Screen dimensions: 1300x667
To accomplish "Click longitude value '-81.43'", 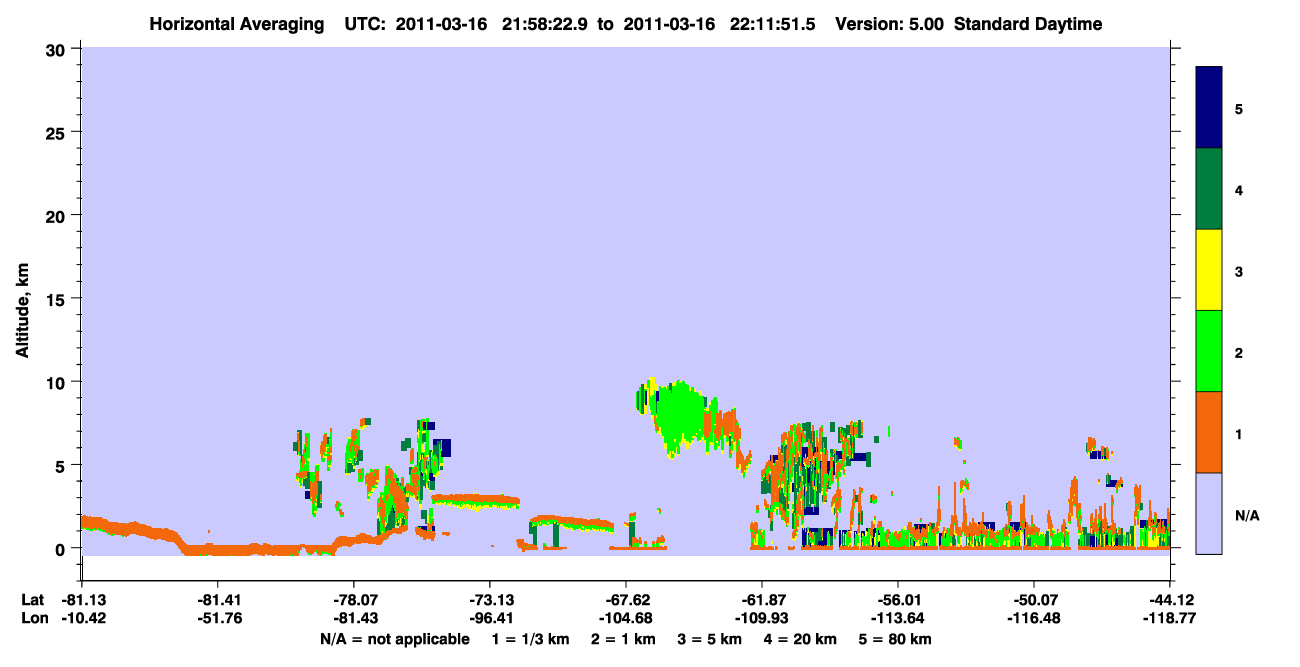I will [x=353, y=619].
